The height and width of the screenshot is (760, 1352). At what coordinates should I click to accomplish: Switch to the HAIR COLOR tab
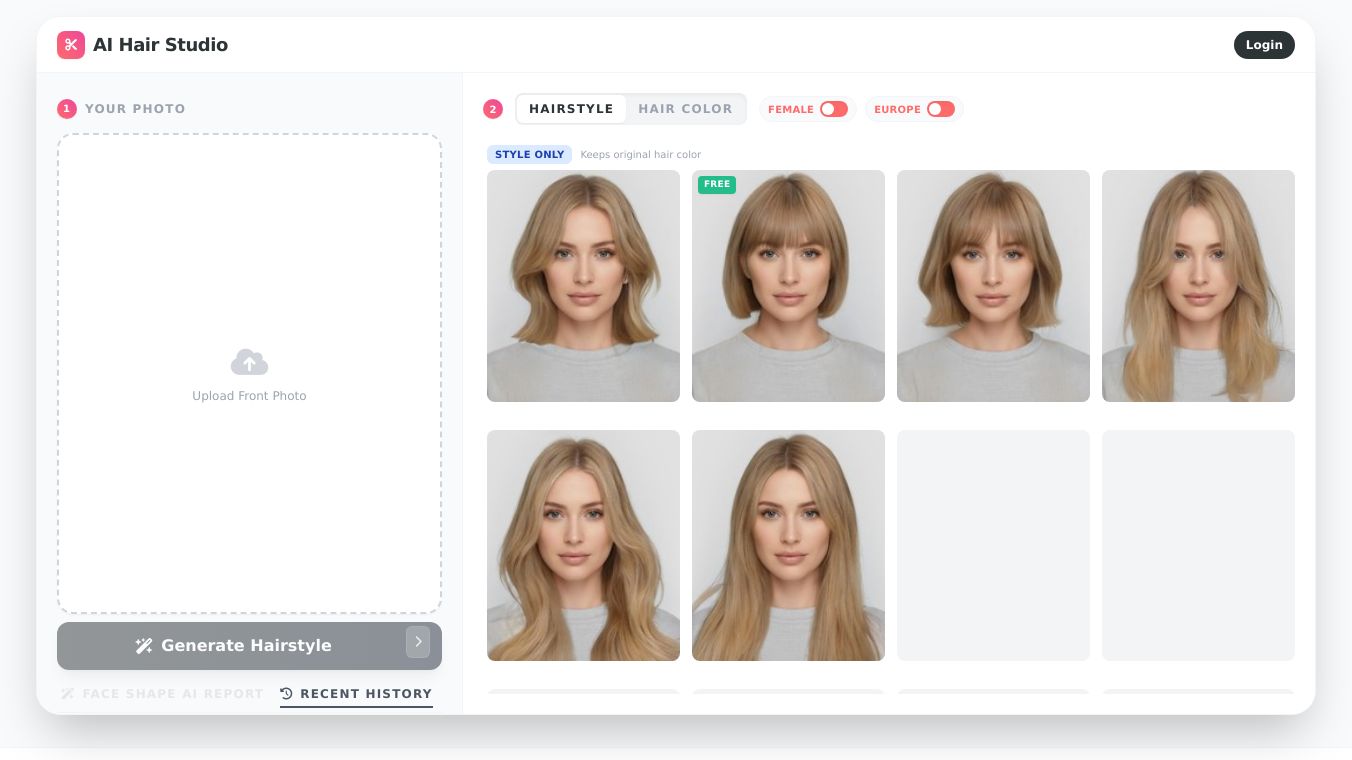tap(685, 109)
